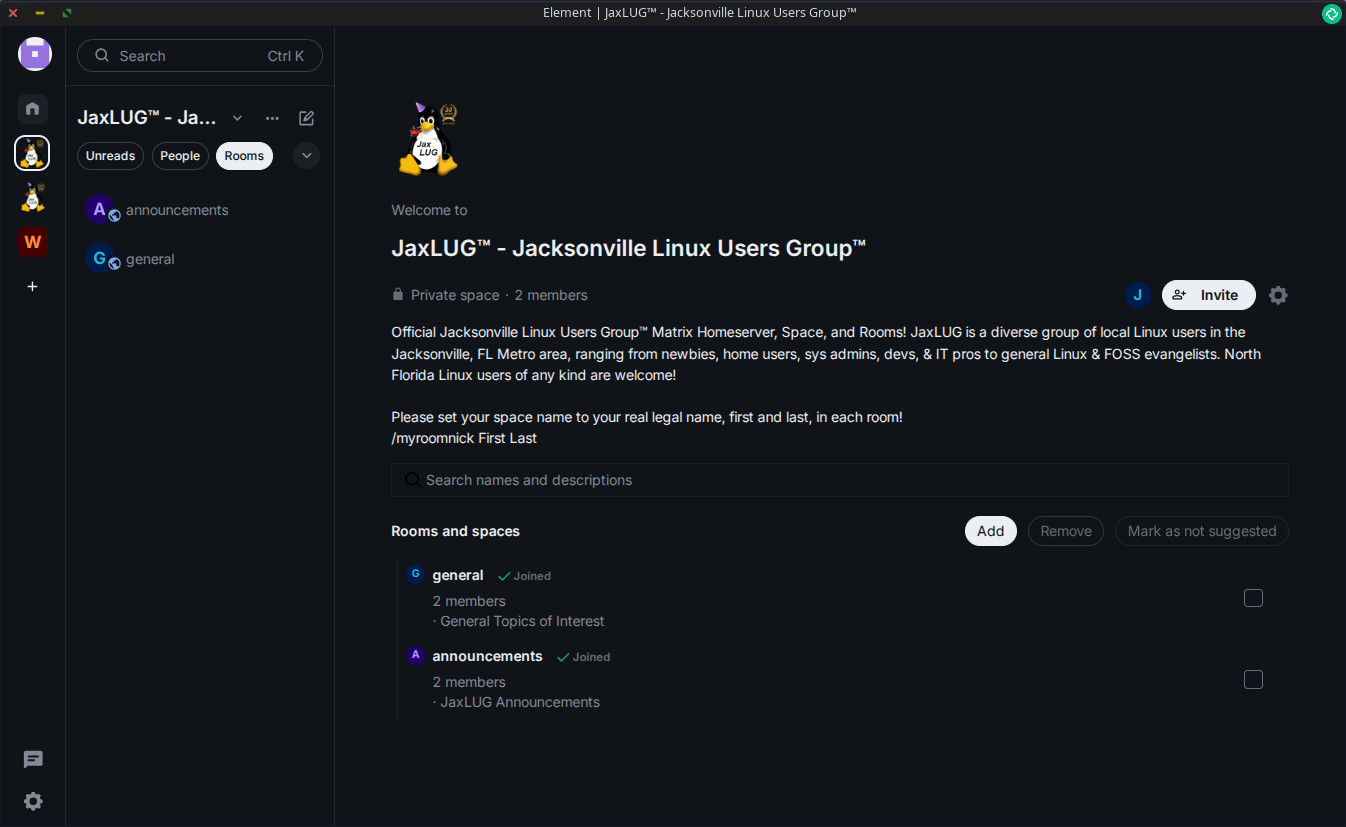Image resolution: width=1346 pixels, height=827 pixels.
Task: Open the general room from sidebar
Action: point(200,259)
